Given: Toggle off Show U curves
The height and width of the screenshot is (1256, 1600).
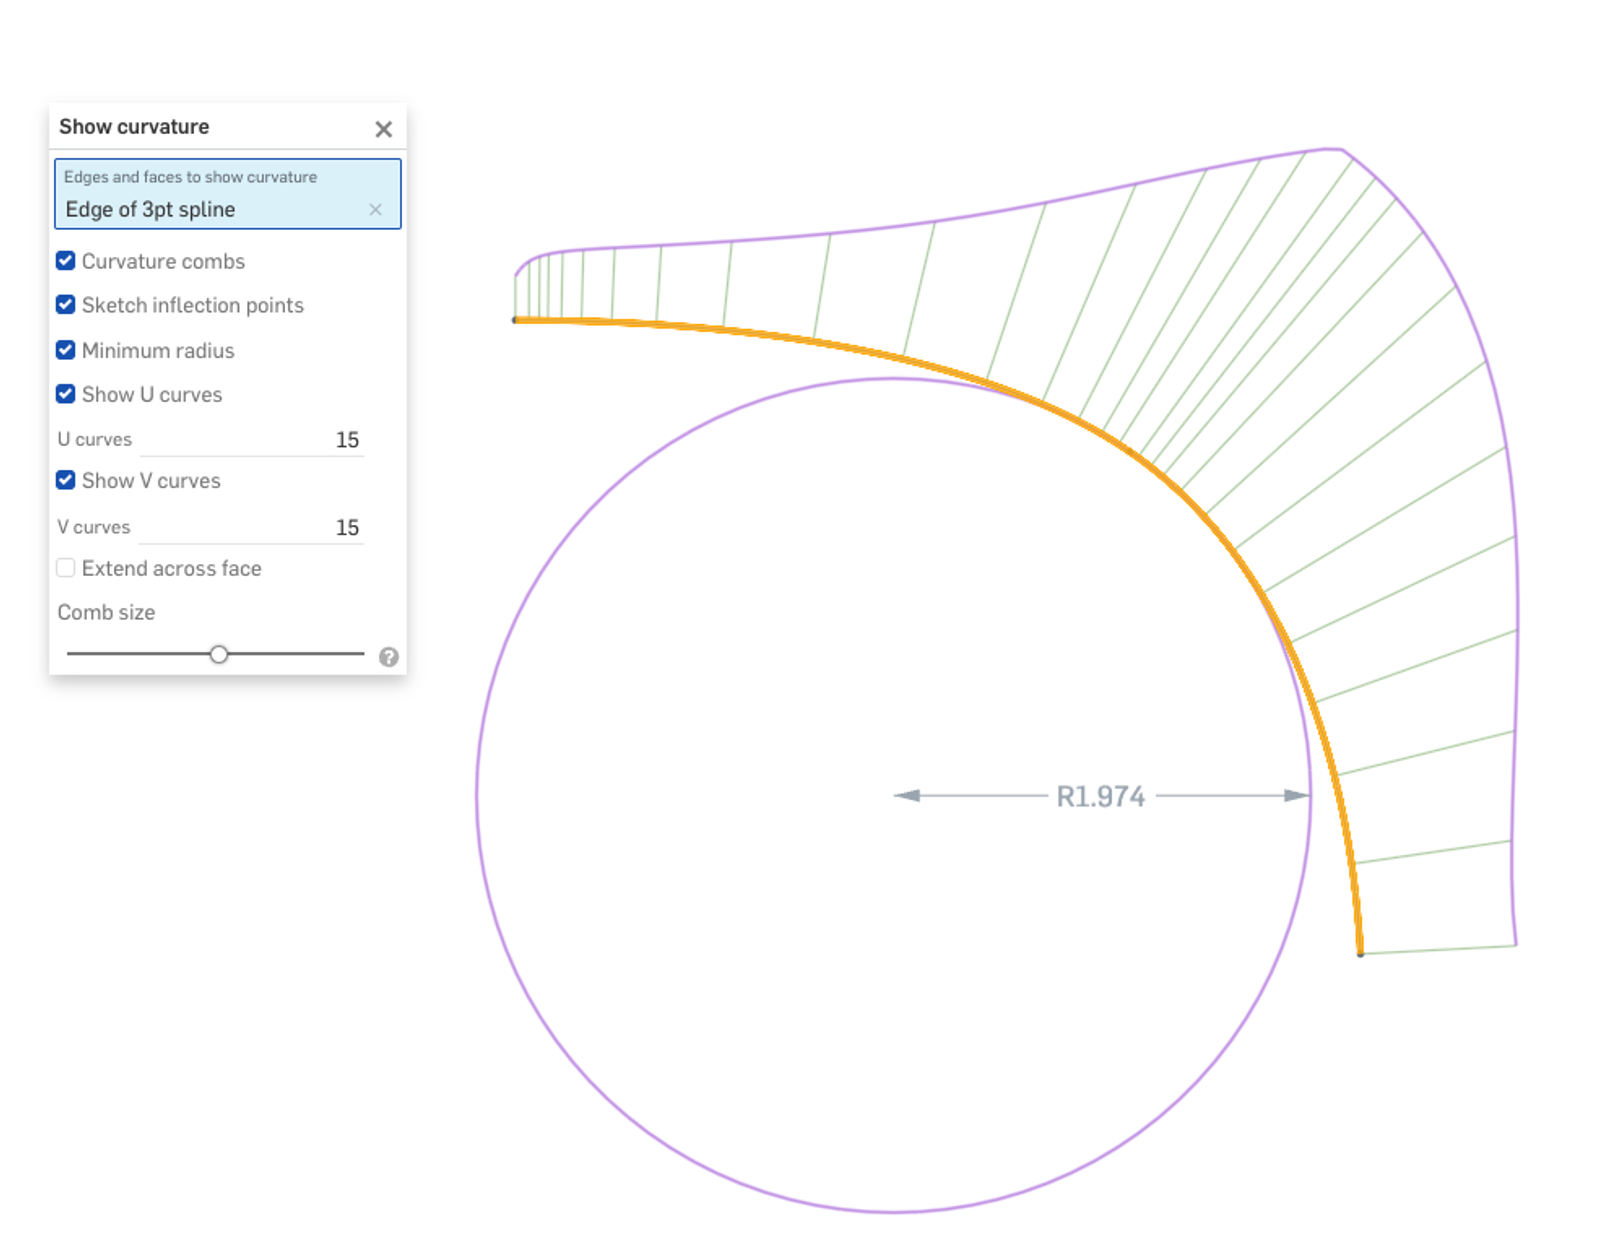Looking at the screenshot, I should 65,393.
